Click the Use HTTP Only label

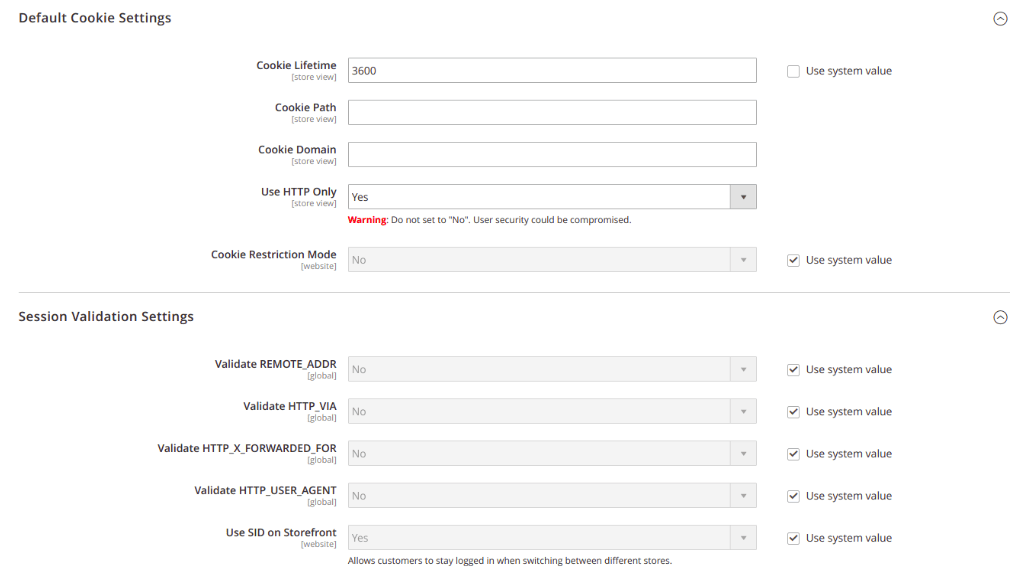coord(298,192)
